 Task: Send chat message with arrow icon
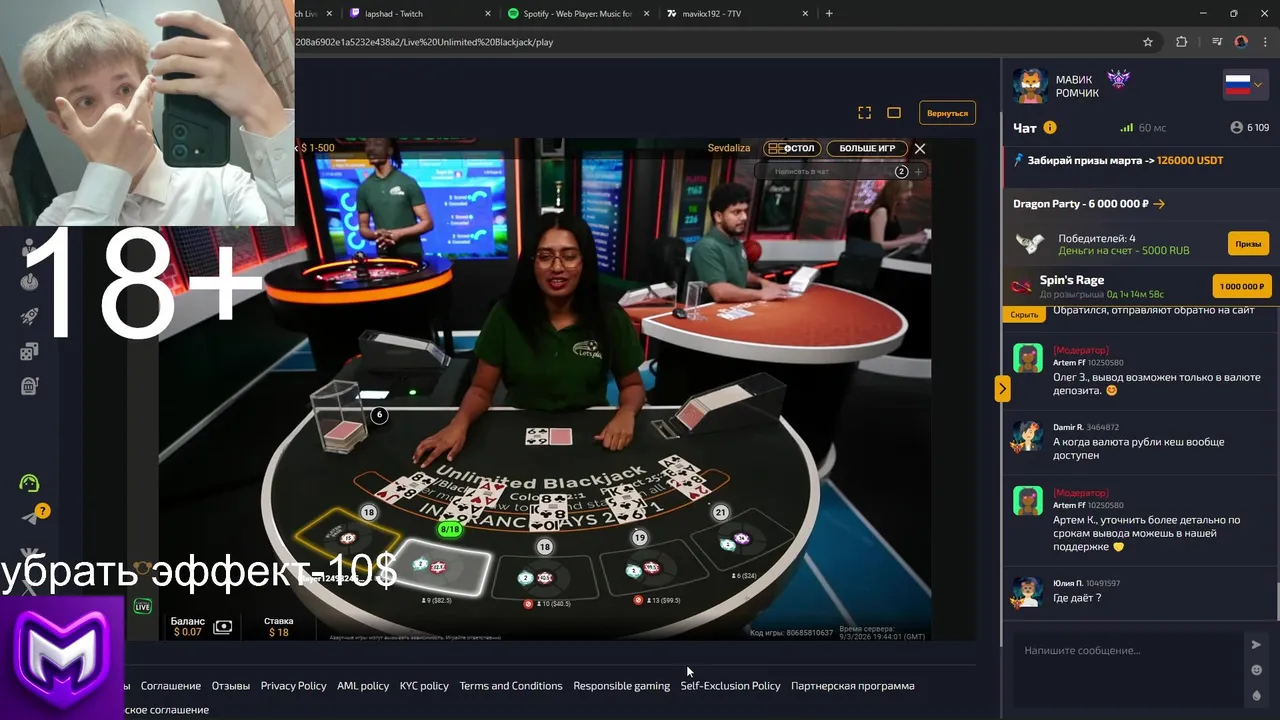(x=1256, y=645)
